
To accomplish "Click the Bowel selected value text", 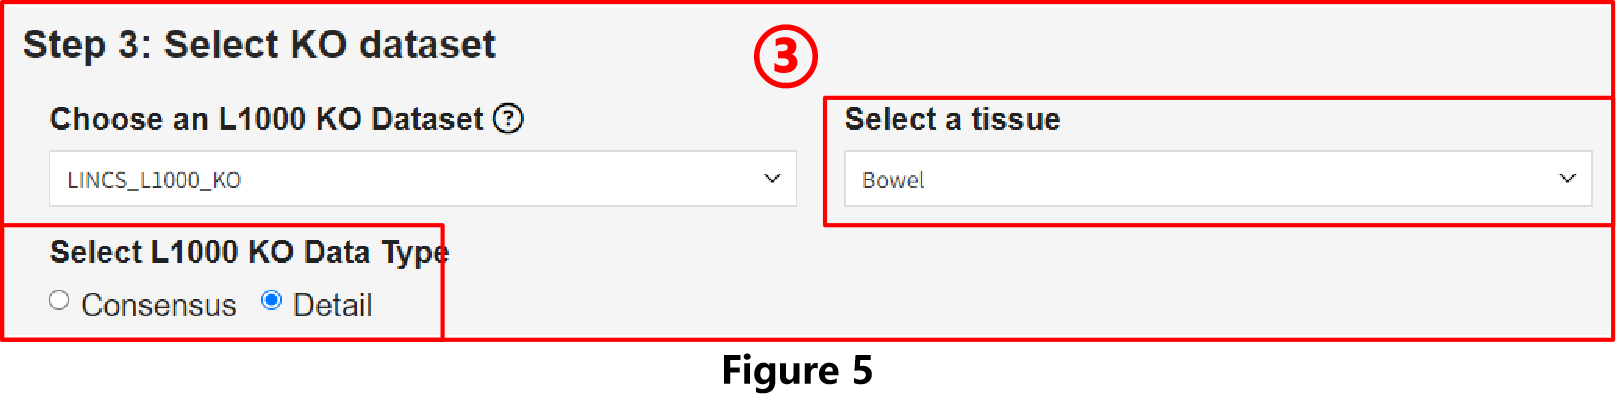I will [x=893, y=180].
